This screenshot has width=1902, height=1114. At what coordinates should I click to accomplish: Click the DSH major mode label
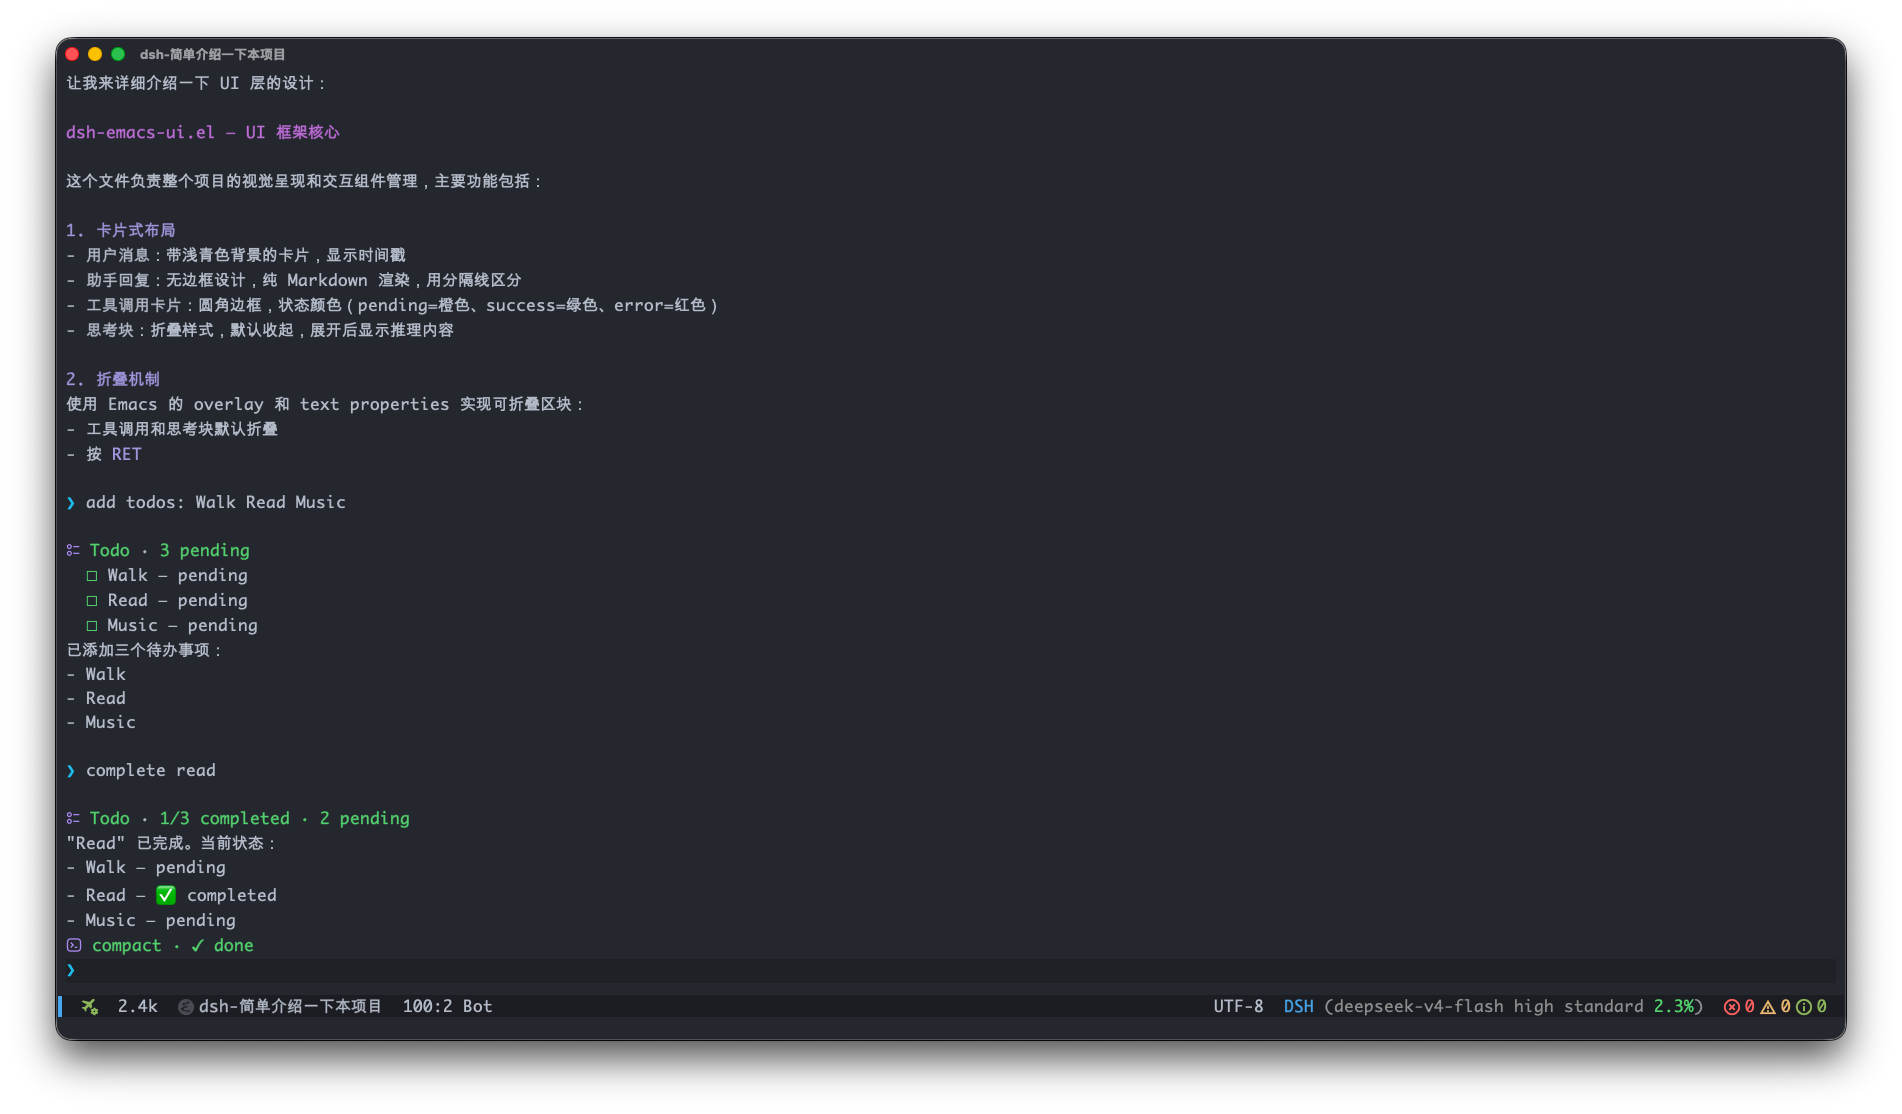[1298, 1006]
